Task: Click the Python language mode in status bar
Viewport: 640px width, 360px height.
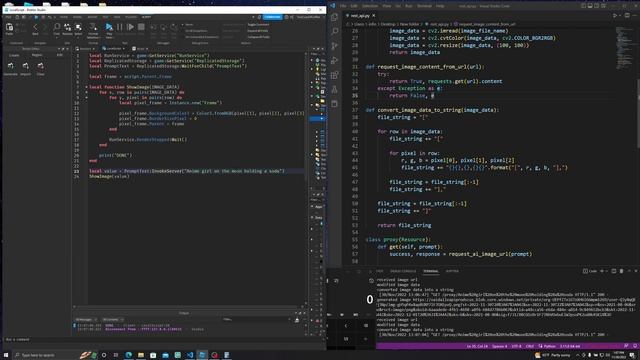Action: (549, 346)
